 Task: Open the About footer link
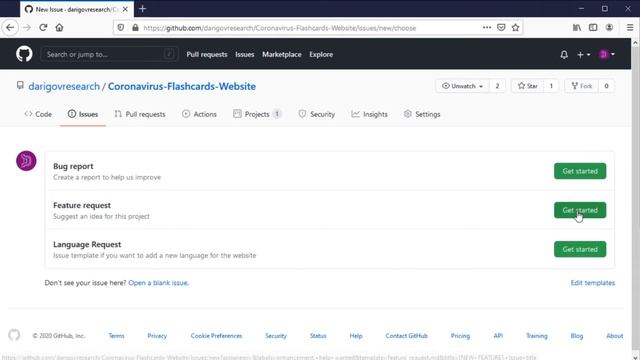pyautogui.click(x=615, y=336)
